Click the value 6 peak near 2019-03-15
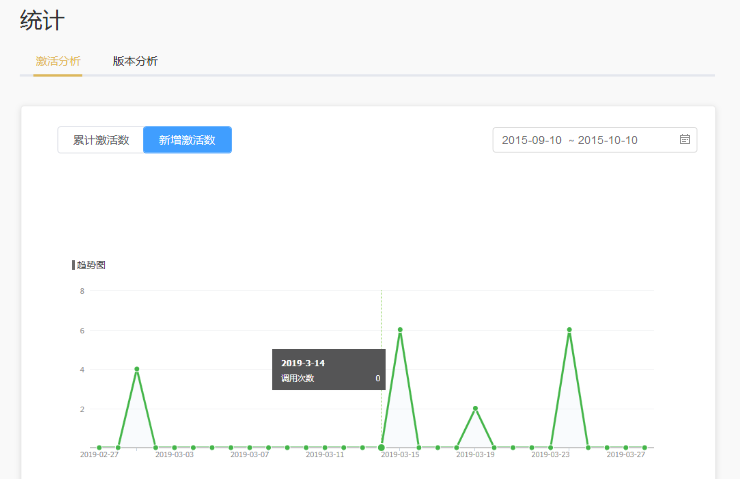 [x=400, y=329]
